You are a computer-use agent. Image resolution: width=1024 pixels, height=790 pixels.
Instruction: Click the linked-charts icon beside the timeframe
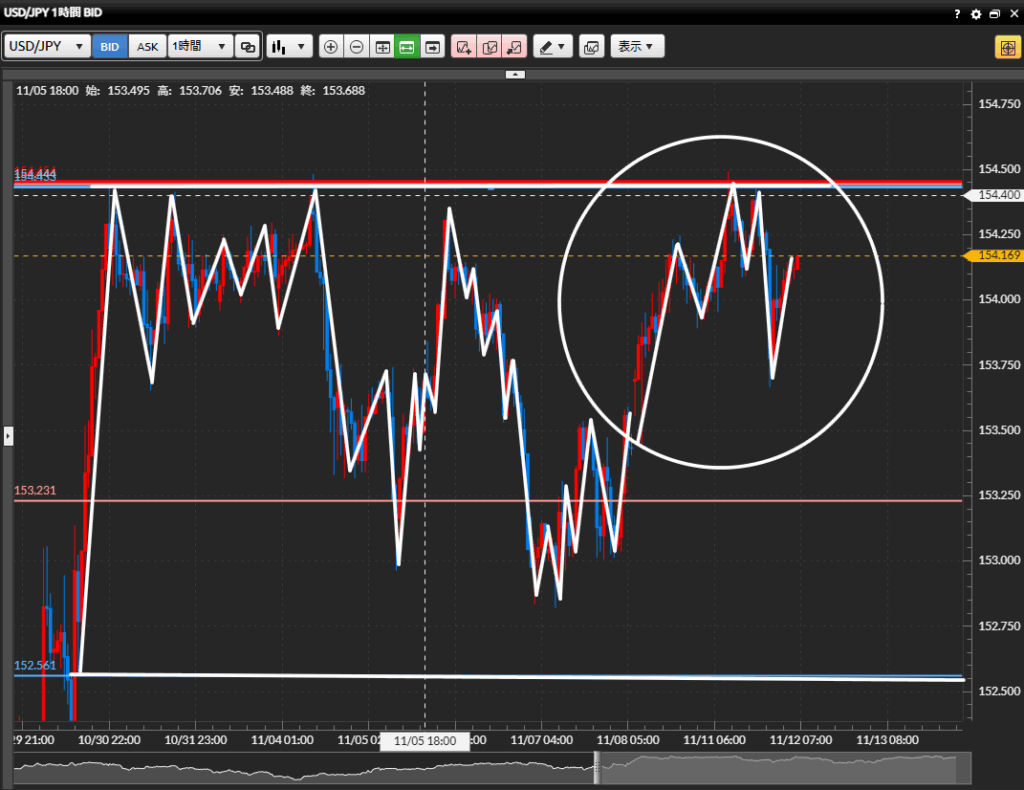(249, 47)
